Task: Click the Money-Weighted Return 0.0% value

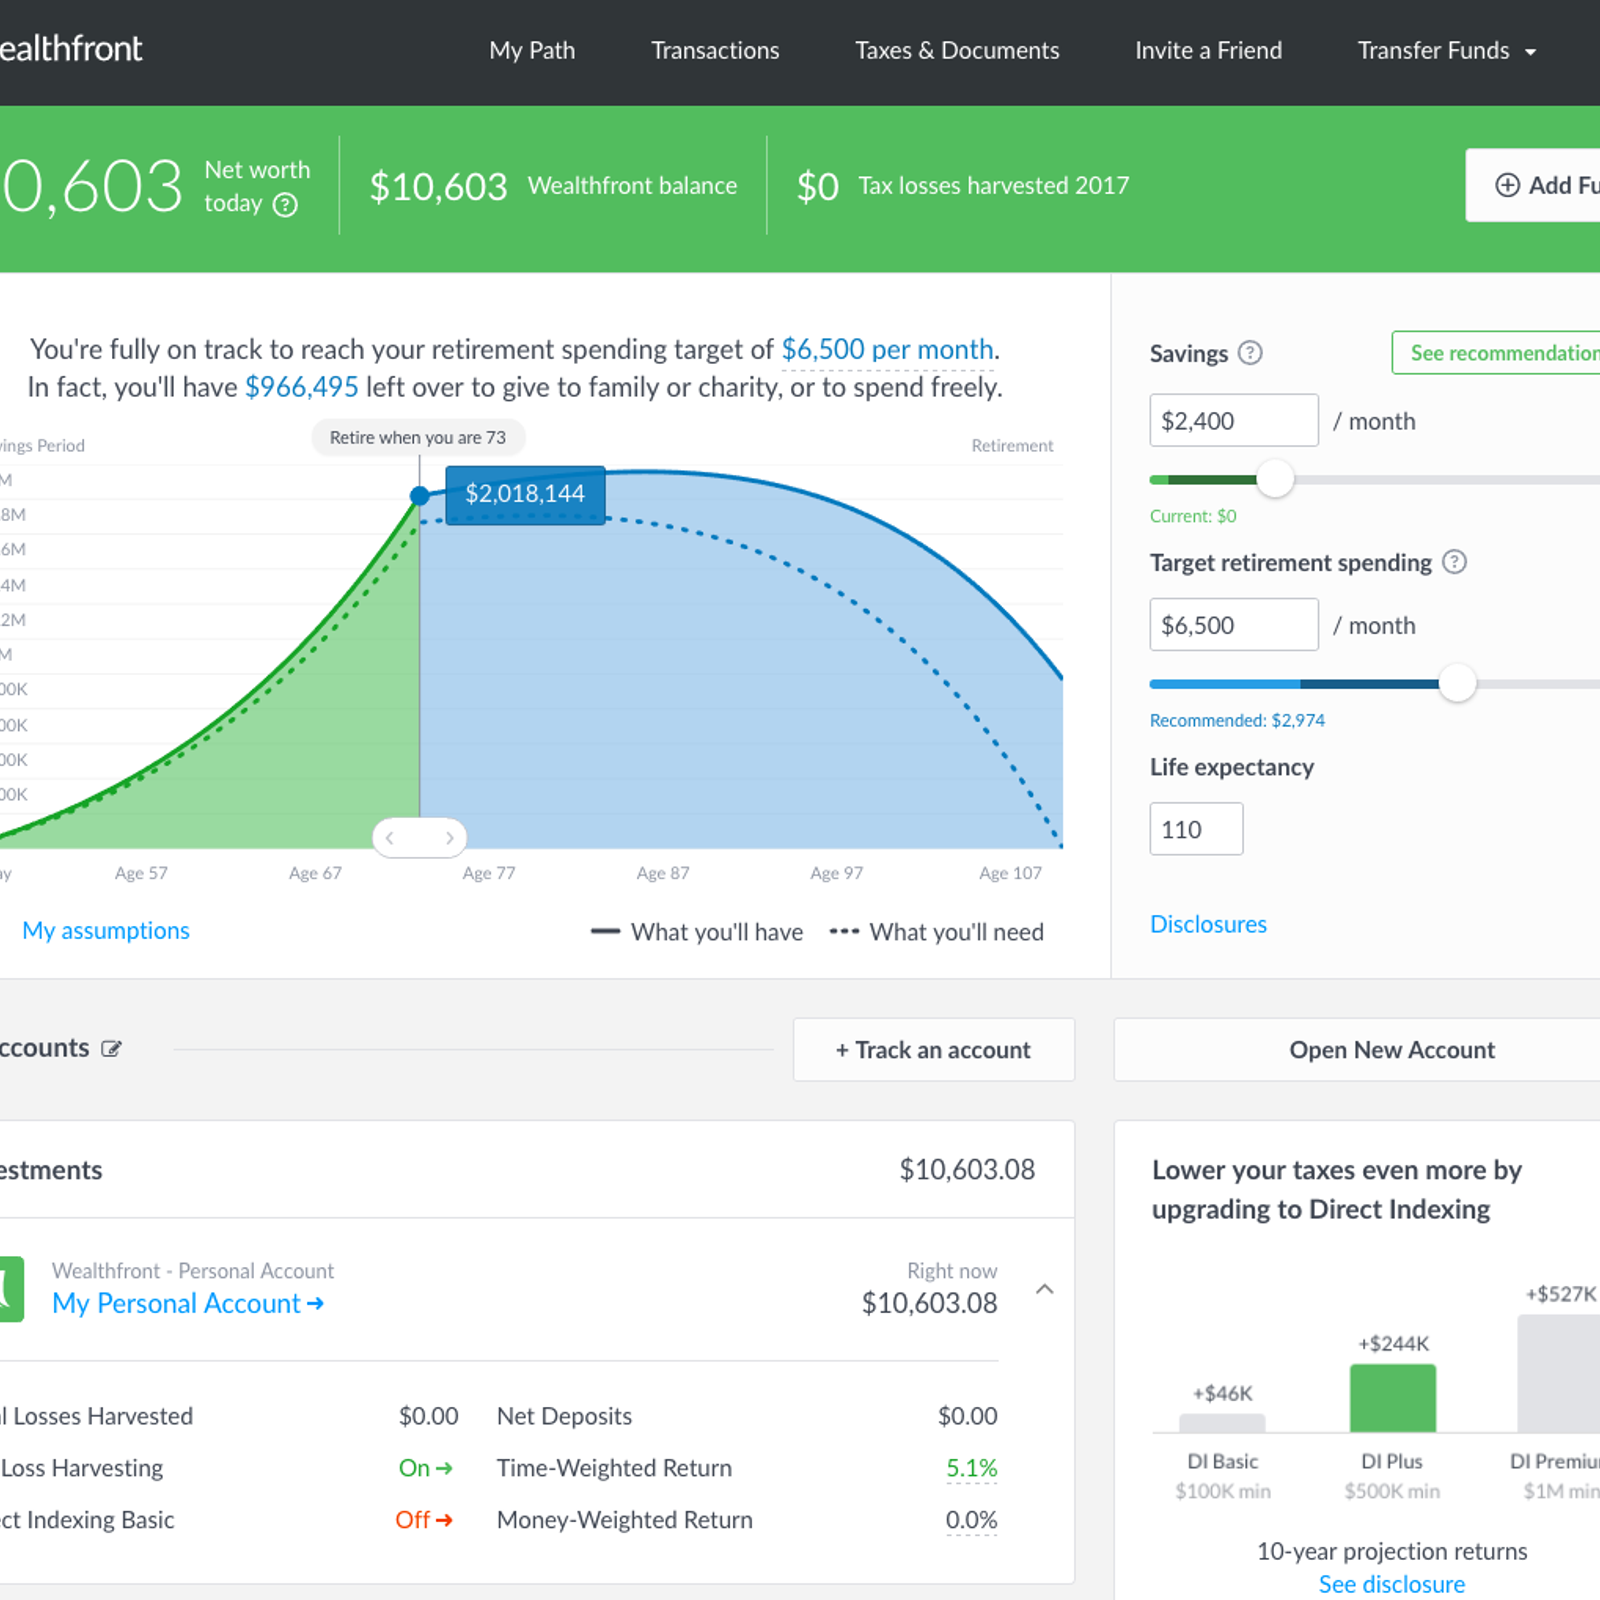Action: tap(972, 1520)
